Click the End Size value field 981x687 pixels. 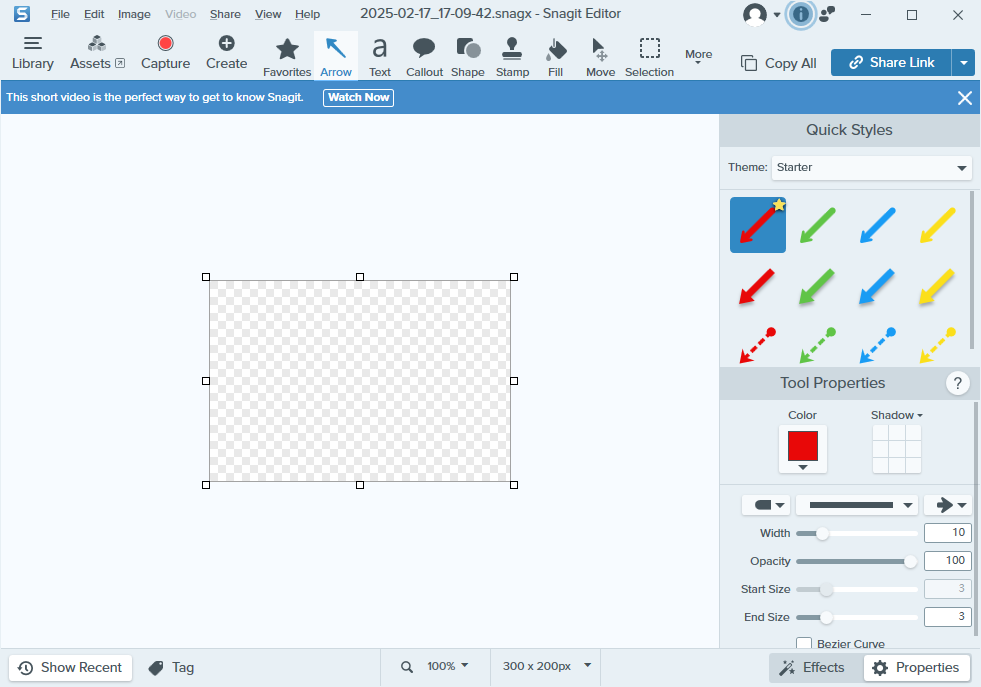click(x=947, y=617)
